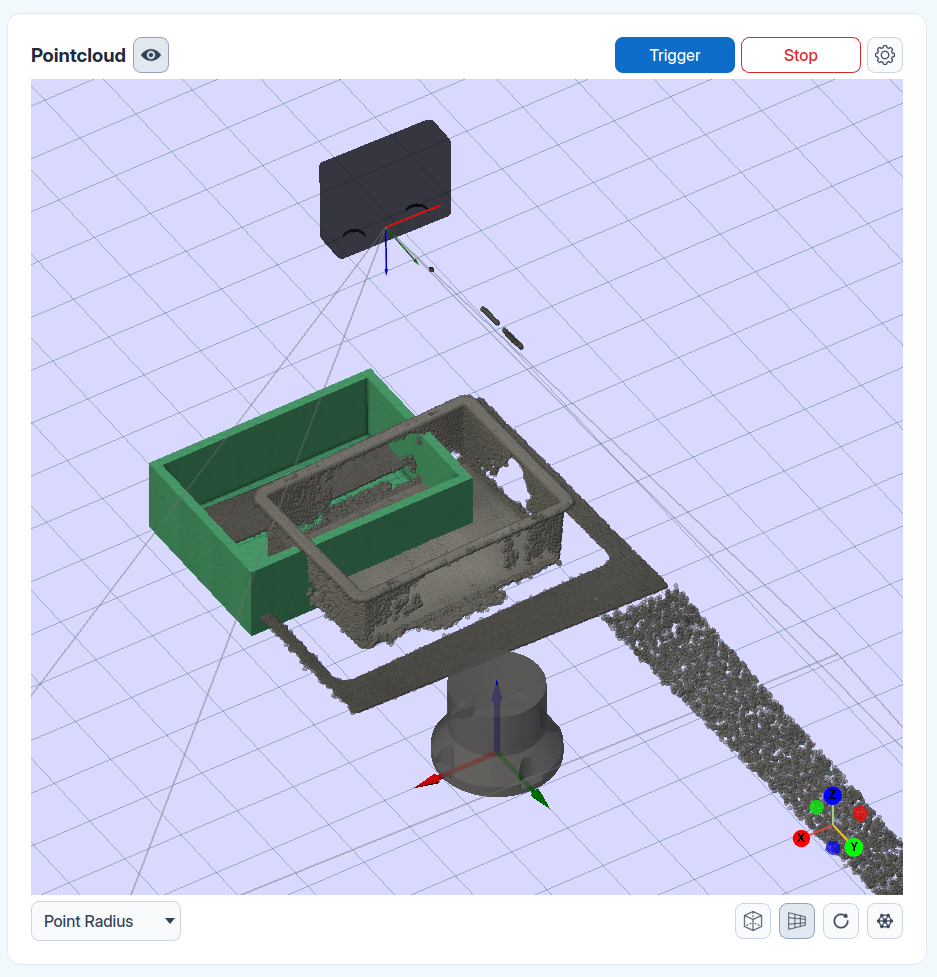Image resolution: width=937 pixels, height=977 pixels.
Task: Toggle the grid display icon
Action: [x=797, y=921]
